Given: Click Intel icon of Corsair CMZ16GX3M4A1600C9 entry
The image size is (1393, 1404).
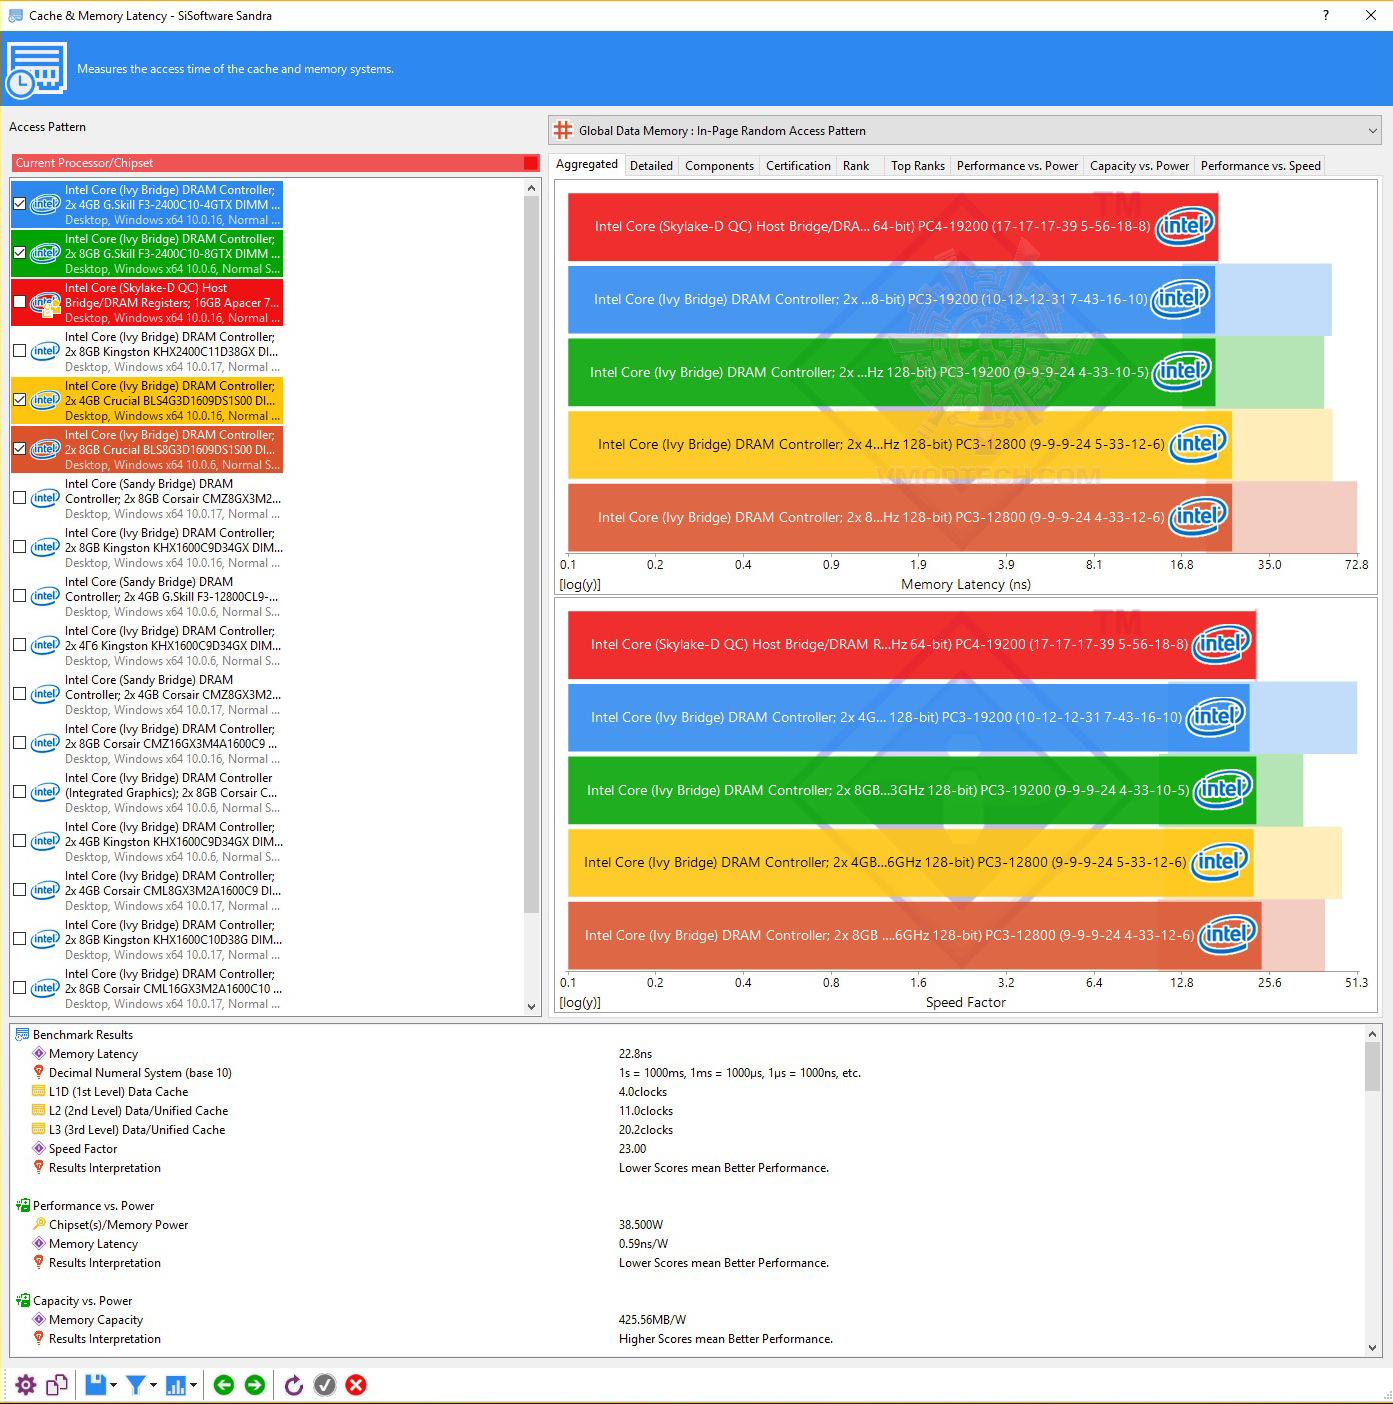Looking at the screenshot, I should click(45, 743).
